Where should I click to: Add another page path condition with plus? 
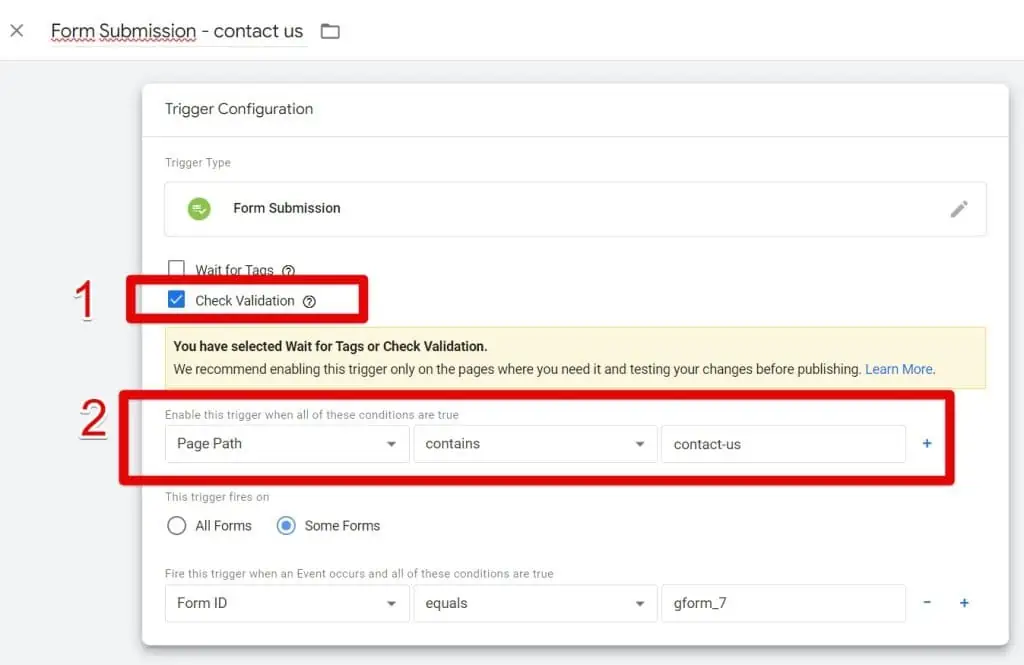click(927, 443)
